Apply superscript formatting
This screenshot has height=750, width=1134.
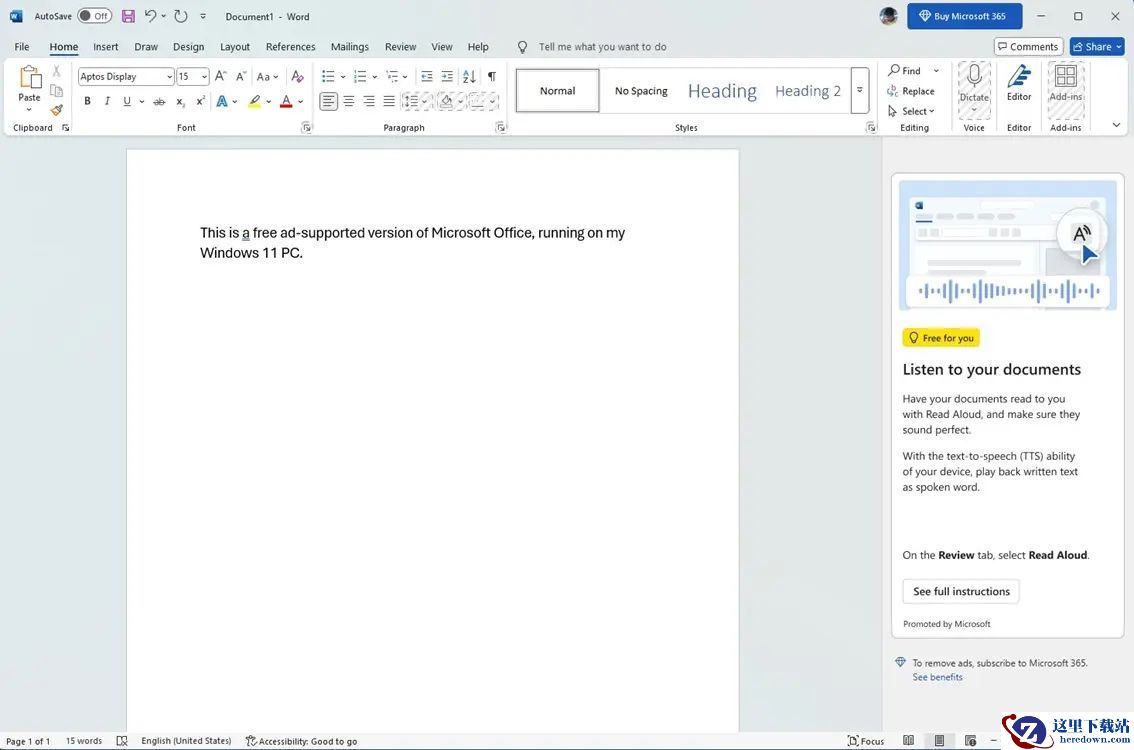[200, 101]
